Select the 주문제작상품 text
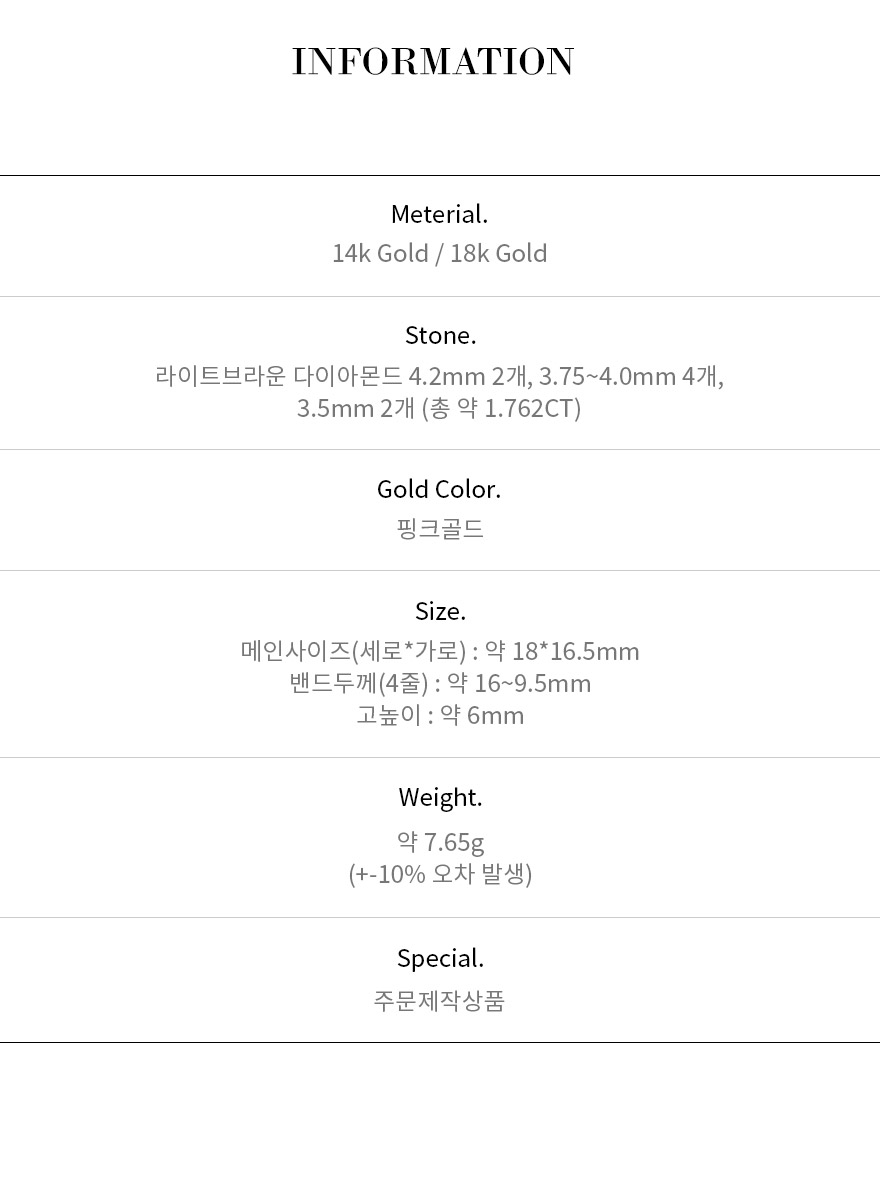Viewport: 880px width, 1193px height. (440, 1001)
